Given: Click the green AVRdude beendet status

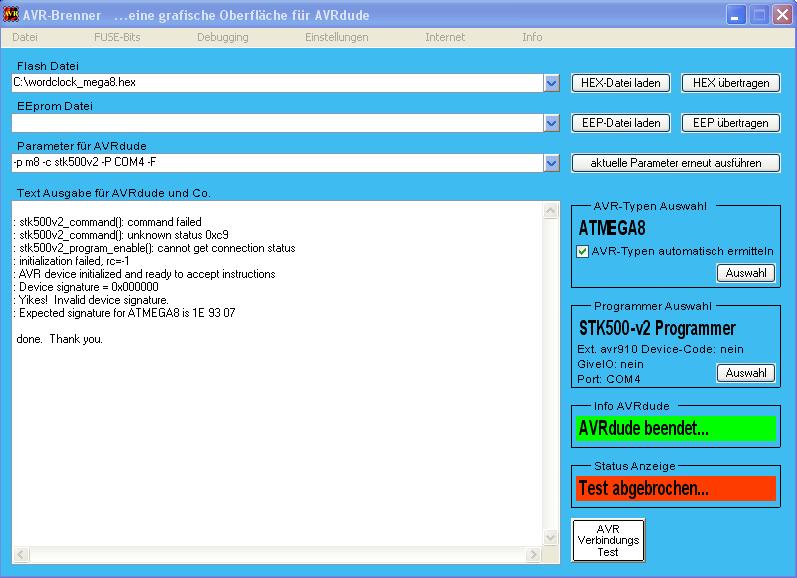Looking at the screenshot, I should point(676,429).
